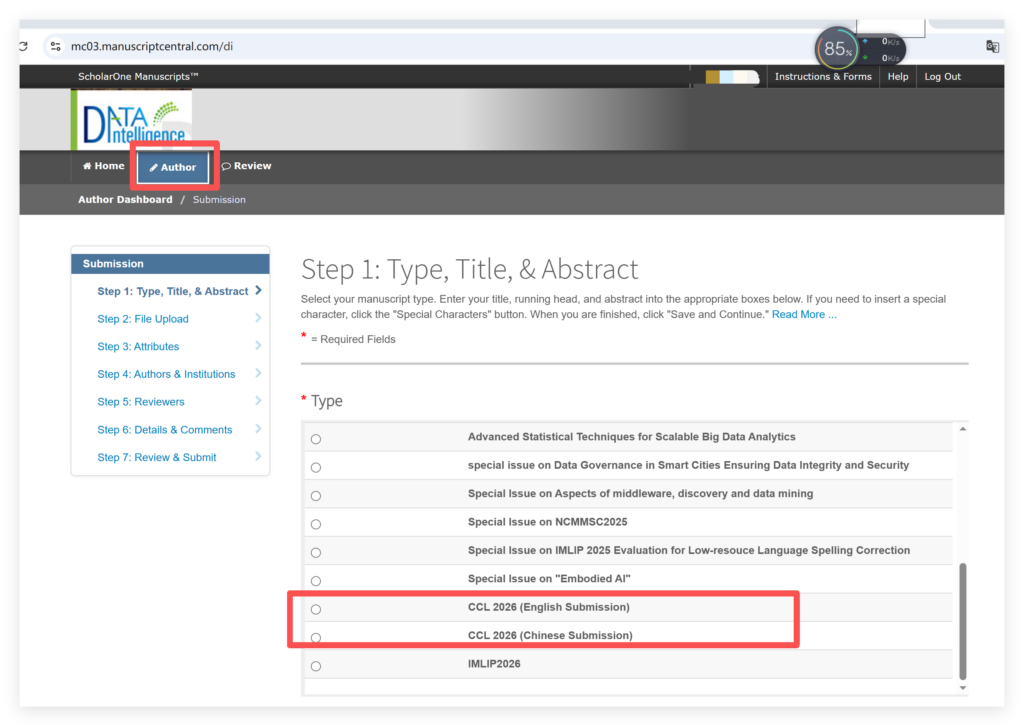Select IMLIP 2025 Evaluation radio button
The width and height of the screenshot is (1024, 725).
pyautogui.click(x=316, y=553)
